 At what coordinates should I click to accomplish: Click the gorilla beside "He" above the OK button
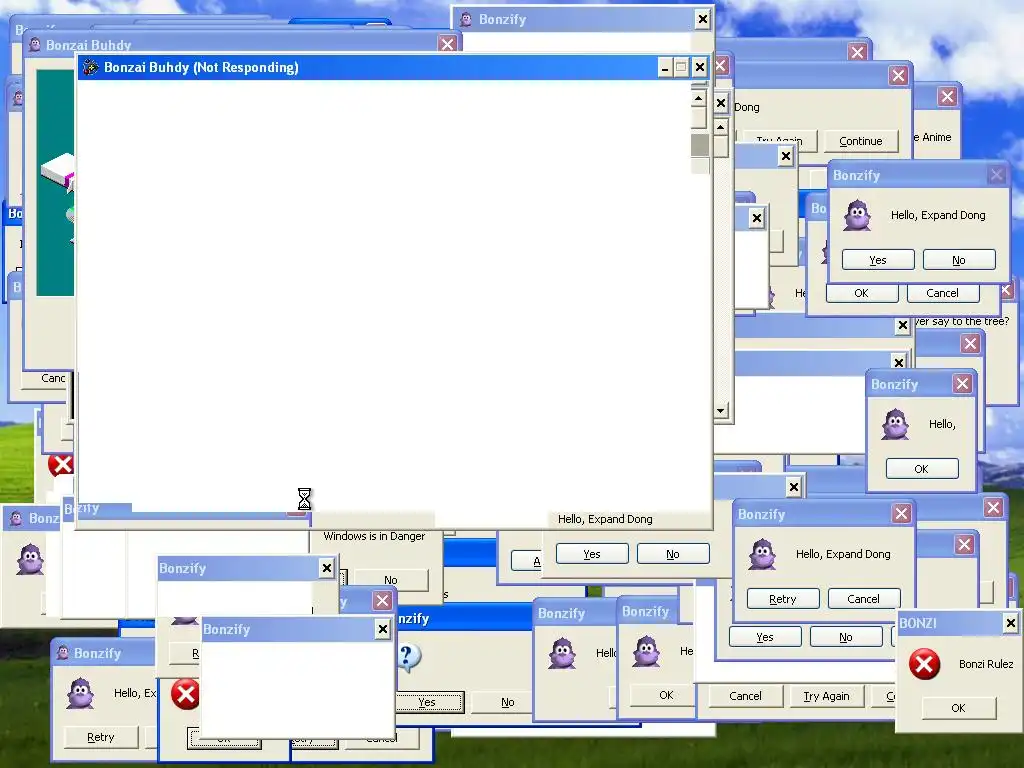646,651
